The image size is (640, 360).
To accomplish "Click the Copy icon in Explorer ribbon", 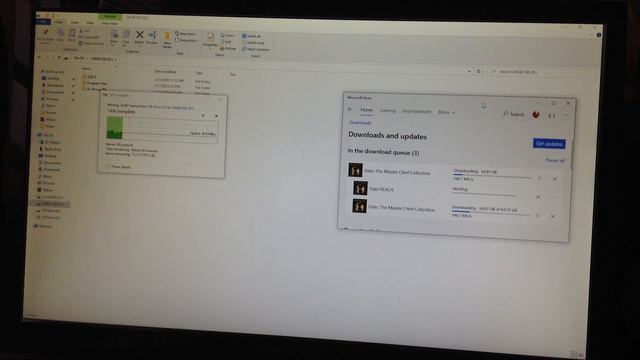I will pyautogui.click(x=60, y=35).
